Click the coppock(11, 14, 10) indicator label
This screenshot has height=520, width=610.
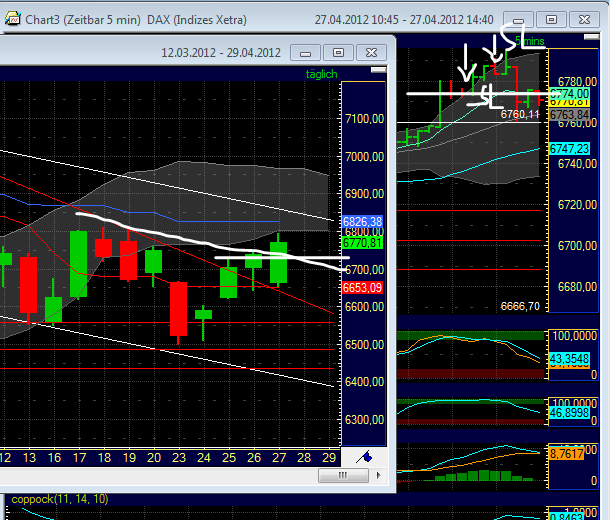[60, 499]
